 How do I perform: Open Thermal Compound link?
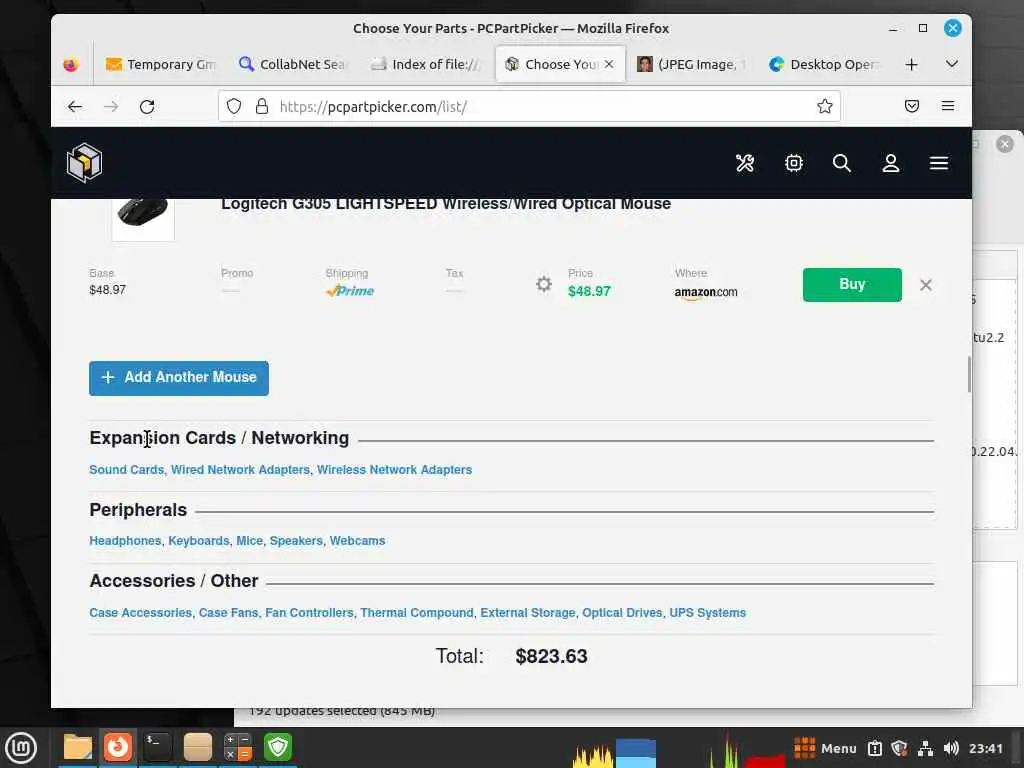417,613
